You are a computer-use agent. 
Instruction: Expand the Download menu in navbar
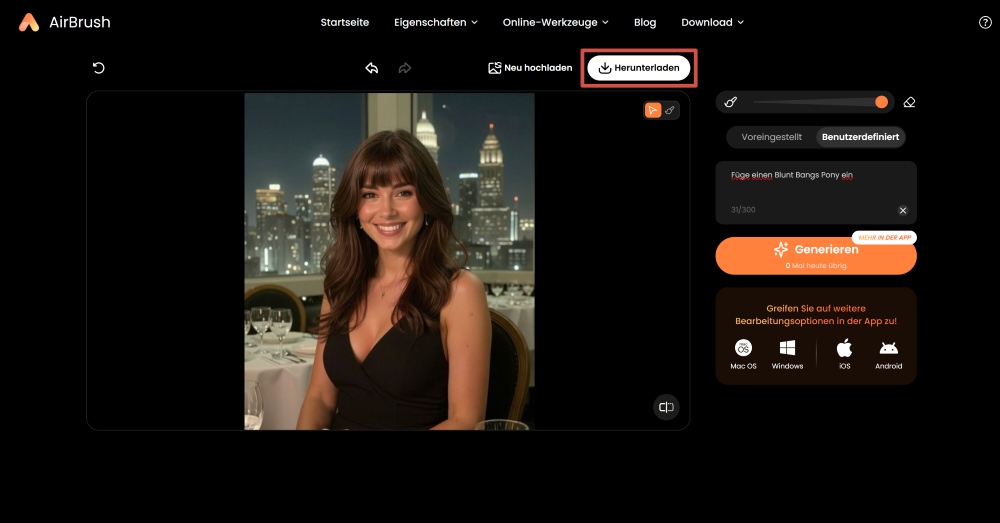click(713, 22)
